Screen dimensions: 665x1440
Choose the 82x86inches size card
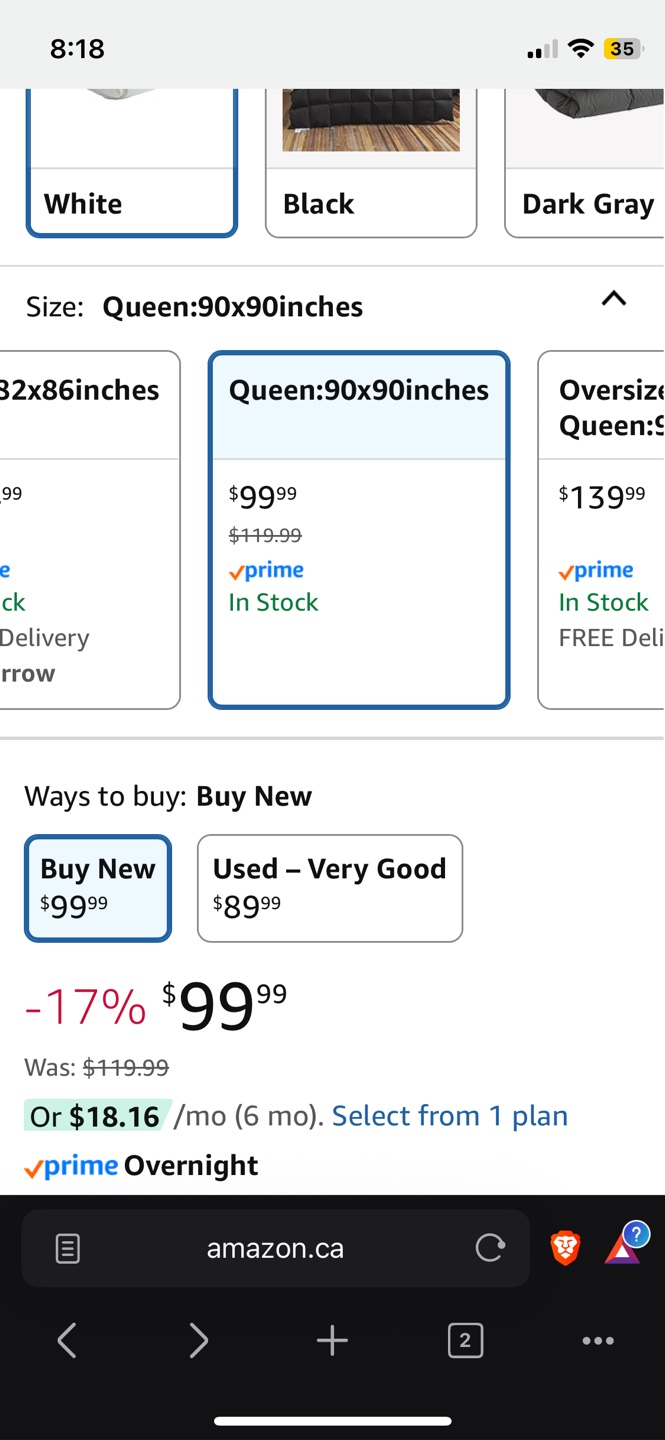pos(90,530)
